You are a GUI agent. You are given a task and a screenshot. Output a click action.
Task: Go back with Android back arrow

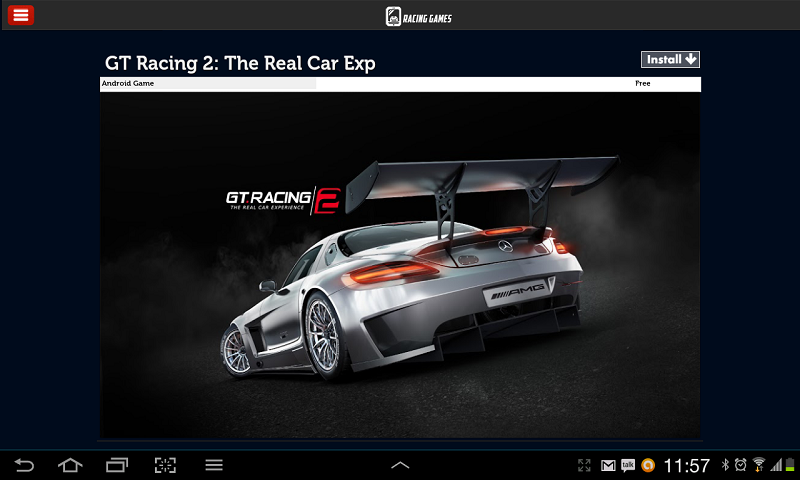tap(24, 465)
